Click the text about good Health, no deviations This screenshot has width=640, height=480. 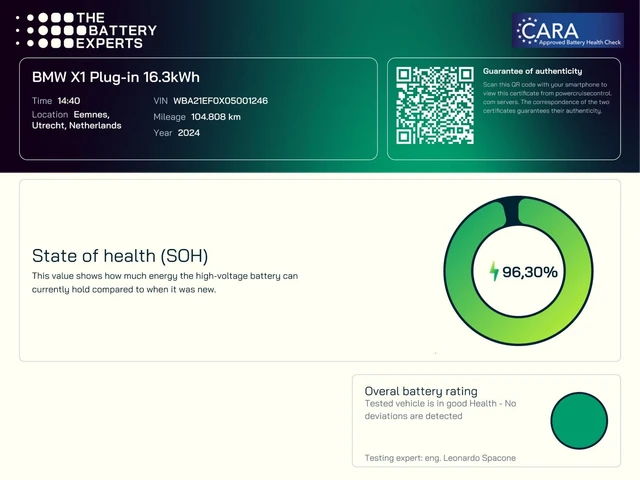pyautogui.click(x=440, y=410)
